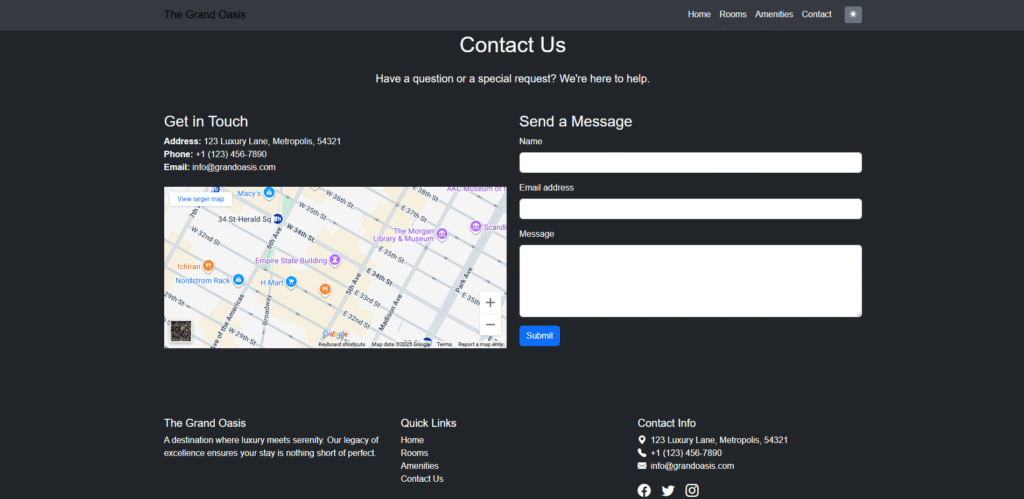The height and width of the screenshot is (499, 1024).
Task: Zoom out on the map
Action: (x=490, y=325)
